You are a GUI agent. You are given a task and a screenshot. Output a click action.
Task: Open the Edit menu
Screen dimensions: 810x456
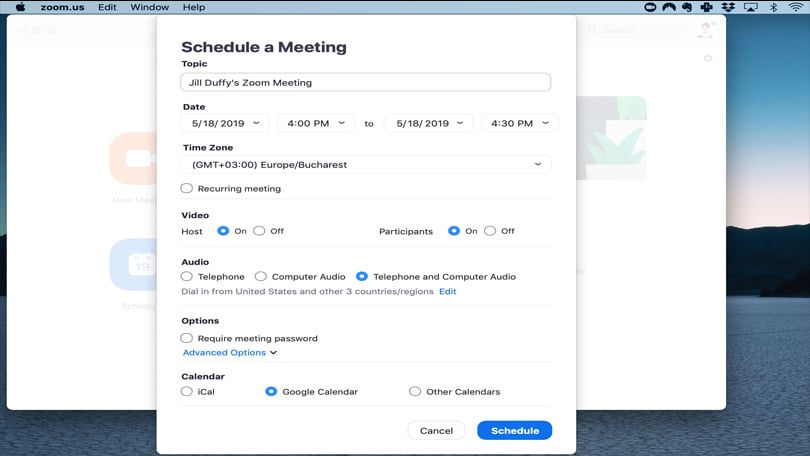point(107,7)
